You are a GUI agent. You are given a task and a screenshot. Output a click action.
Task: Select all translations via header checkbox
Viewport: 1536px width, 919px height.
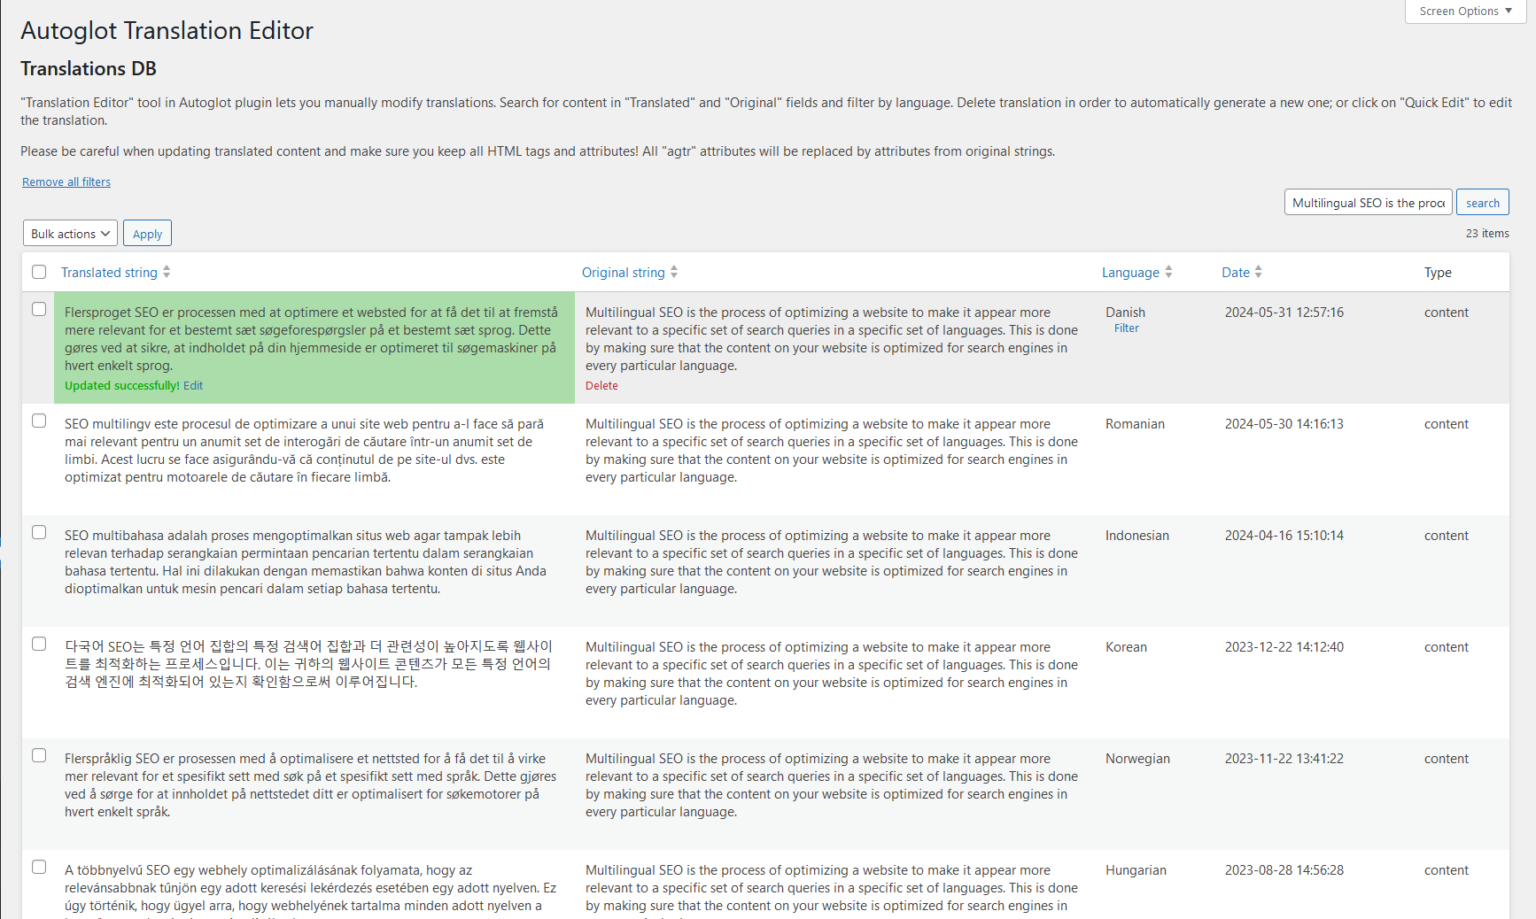39,271
